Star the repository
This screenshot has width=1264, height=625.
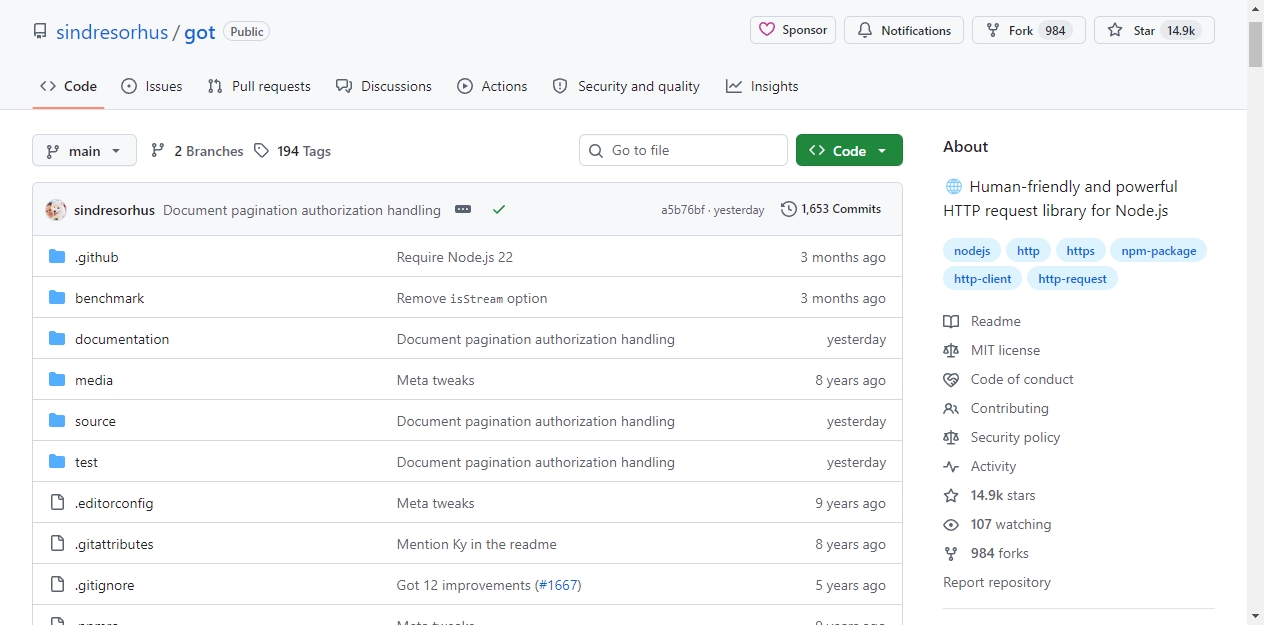1154,30
